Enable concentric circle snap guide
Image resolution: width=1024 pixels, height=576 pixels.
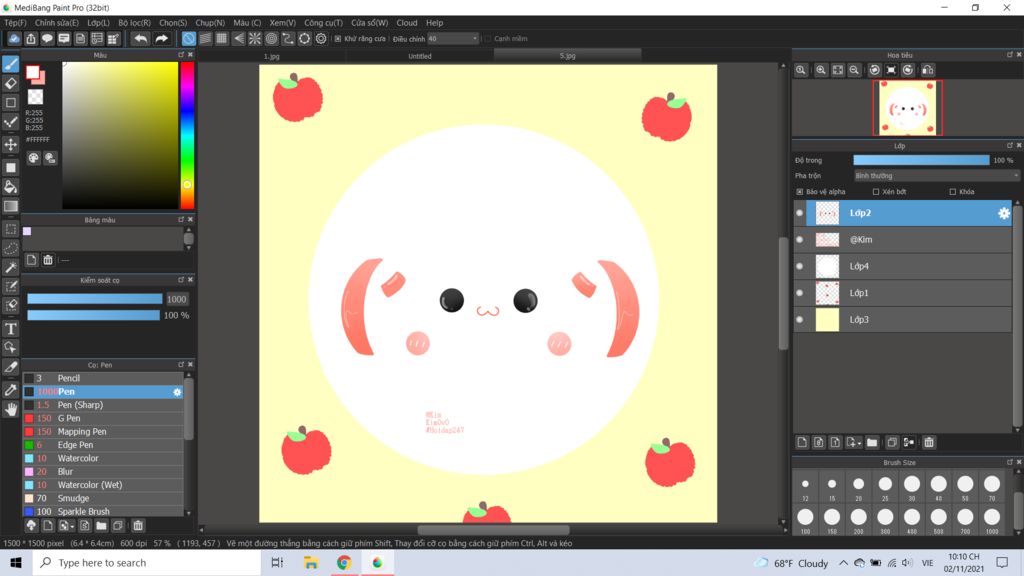tap(271, 39)
